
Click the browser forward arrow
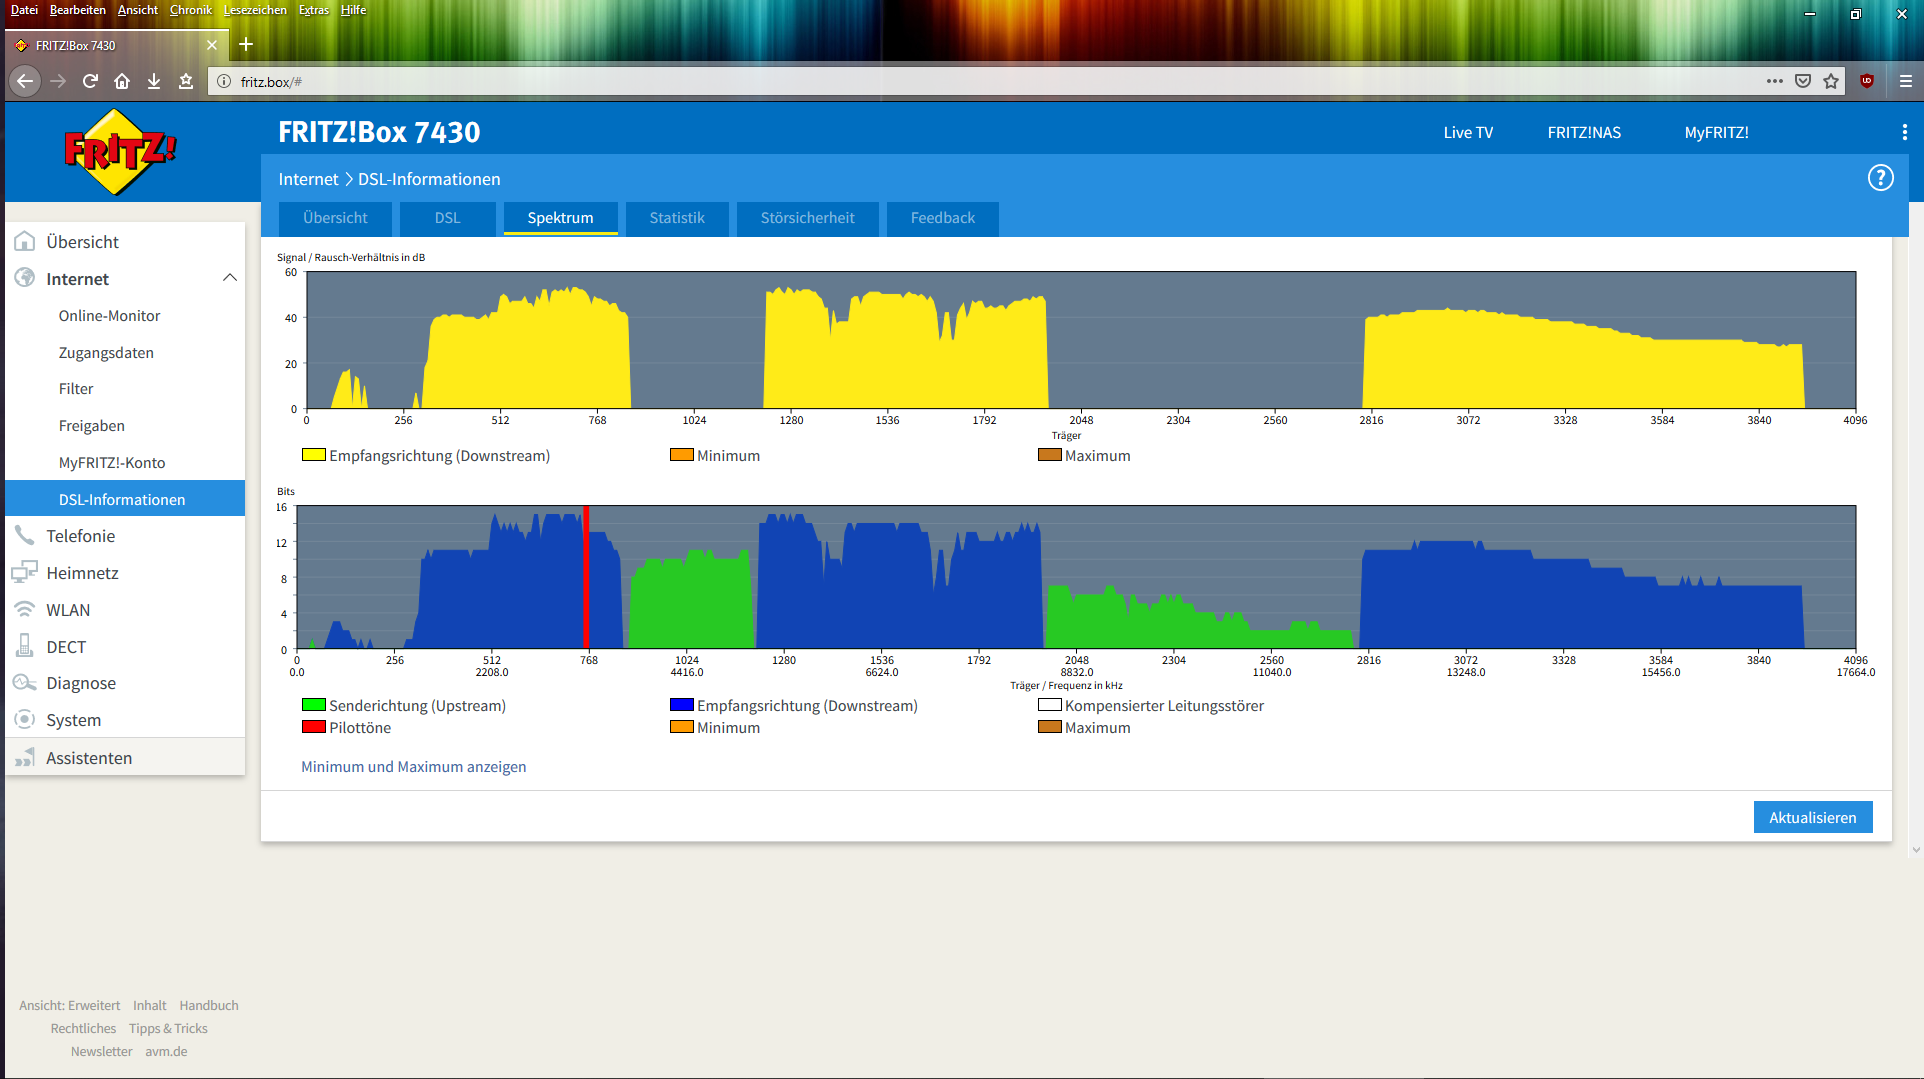(x=58, y=81)
